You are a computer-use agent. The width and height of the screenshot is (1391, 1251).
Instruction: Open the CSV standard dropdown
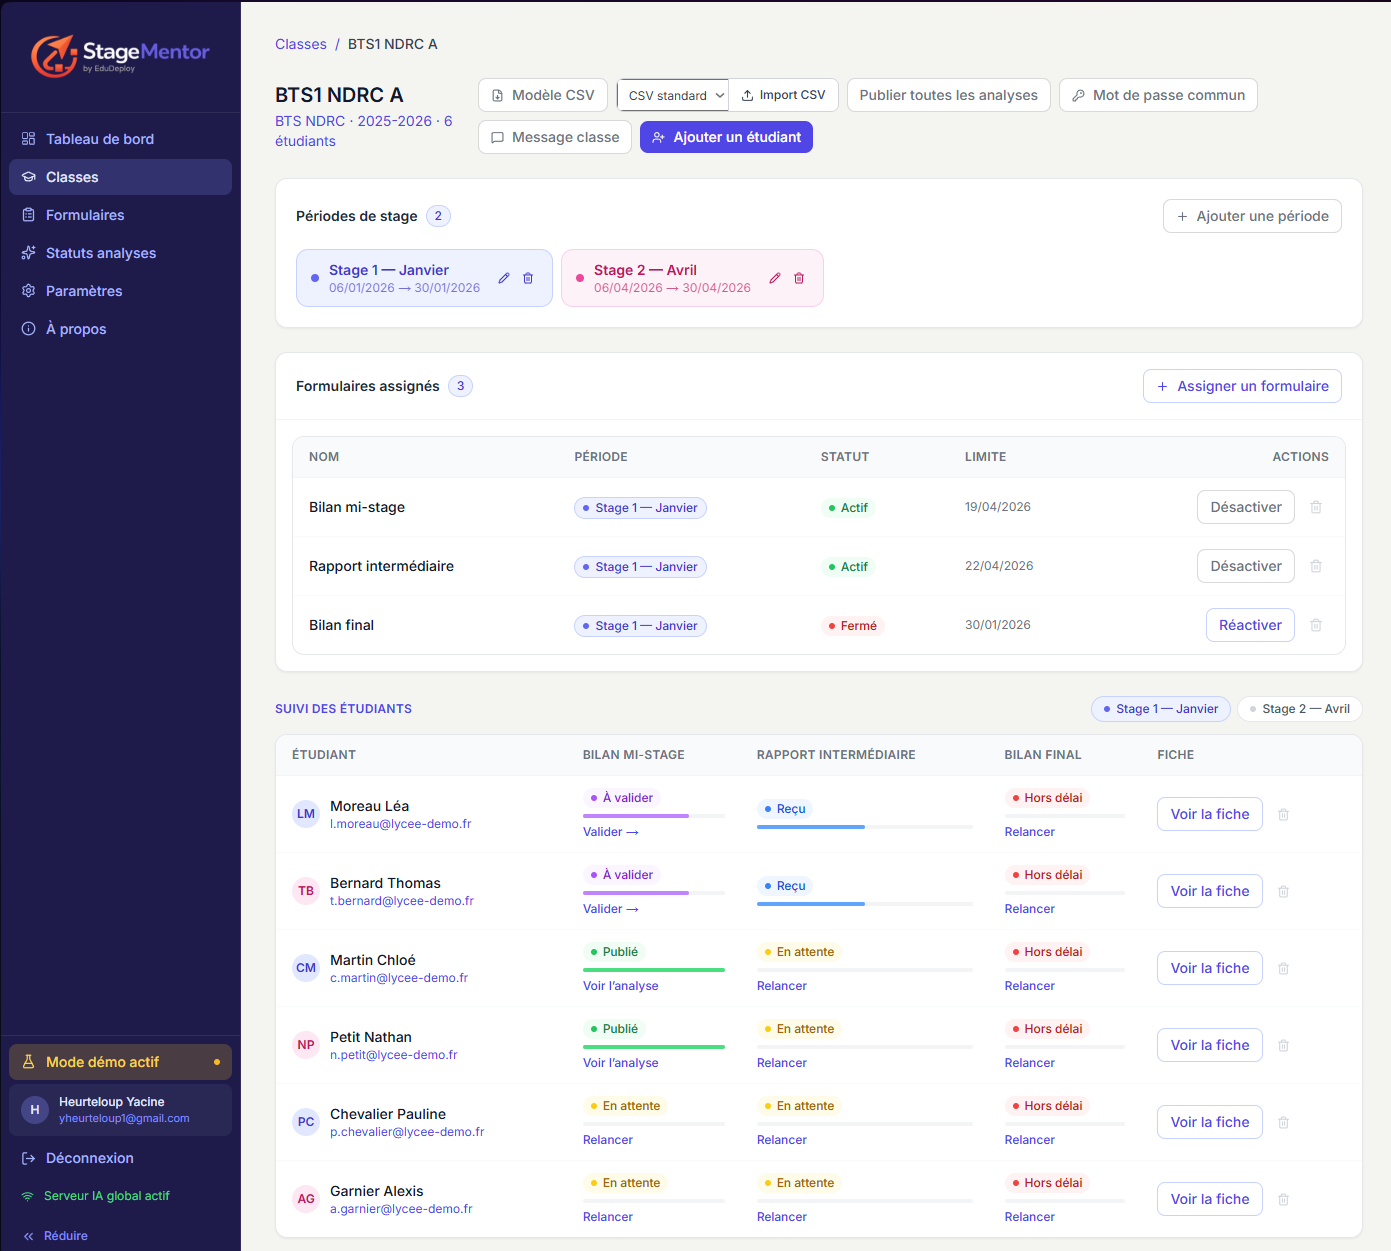click(673, 96)
